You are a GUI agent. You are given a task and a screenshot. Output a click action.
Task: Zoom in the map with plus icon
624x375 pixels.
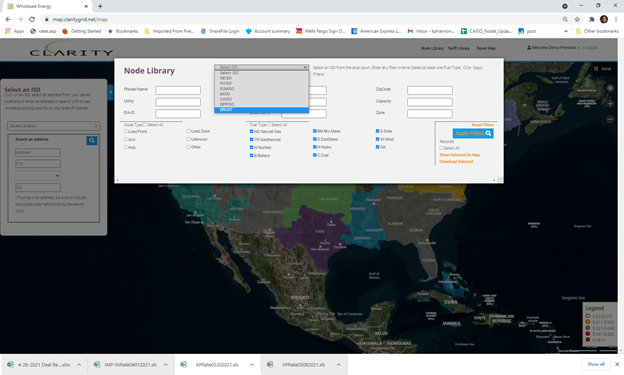coord(610,104)
